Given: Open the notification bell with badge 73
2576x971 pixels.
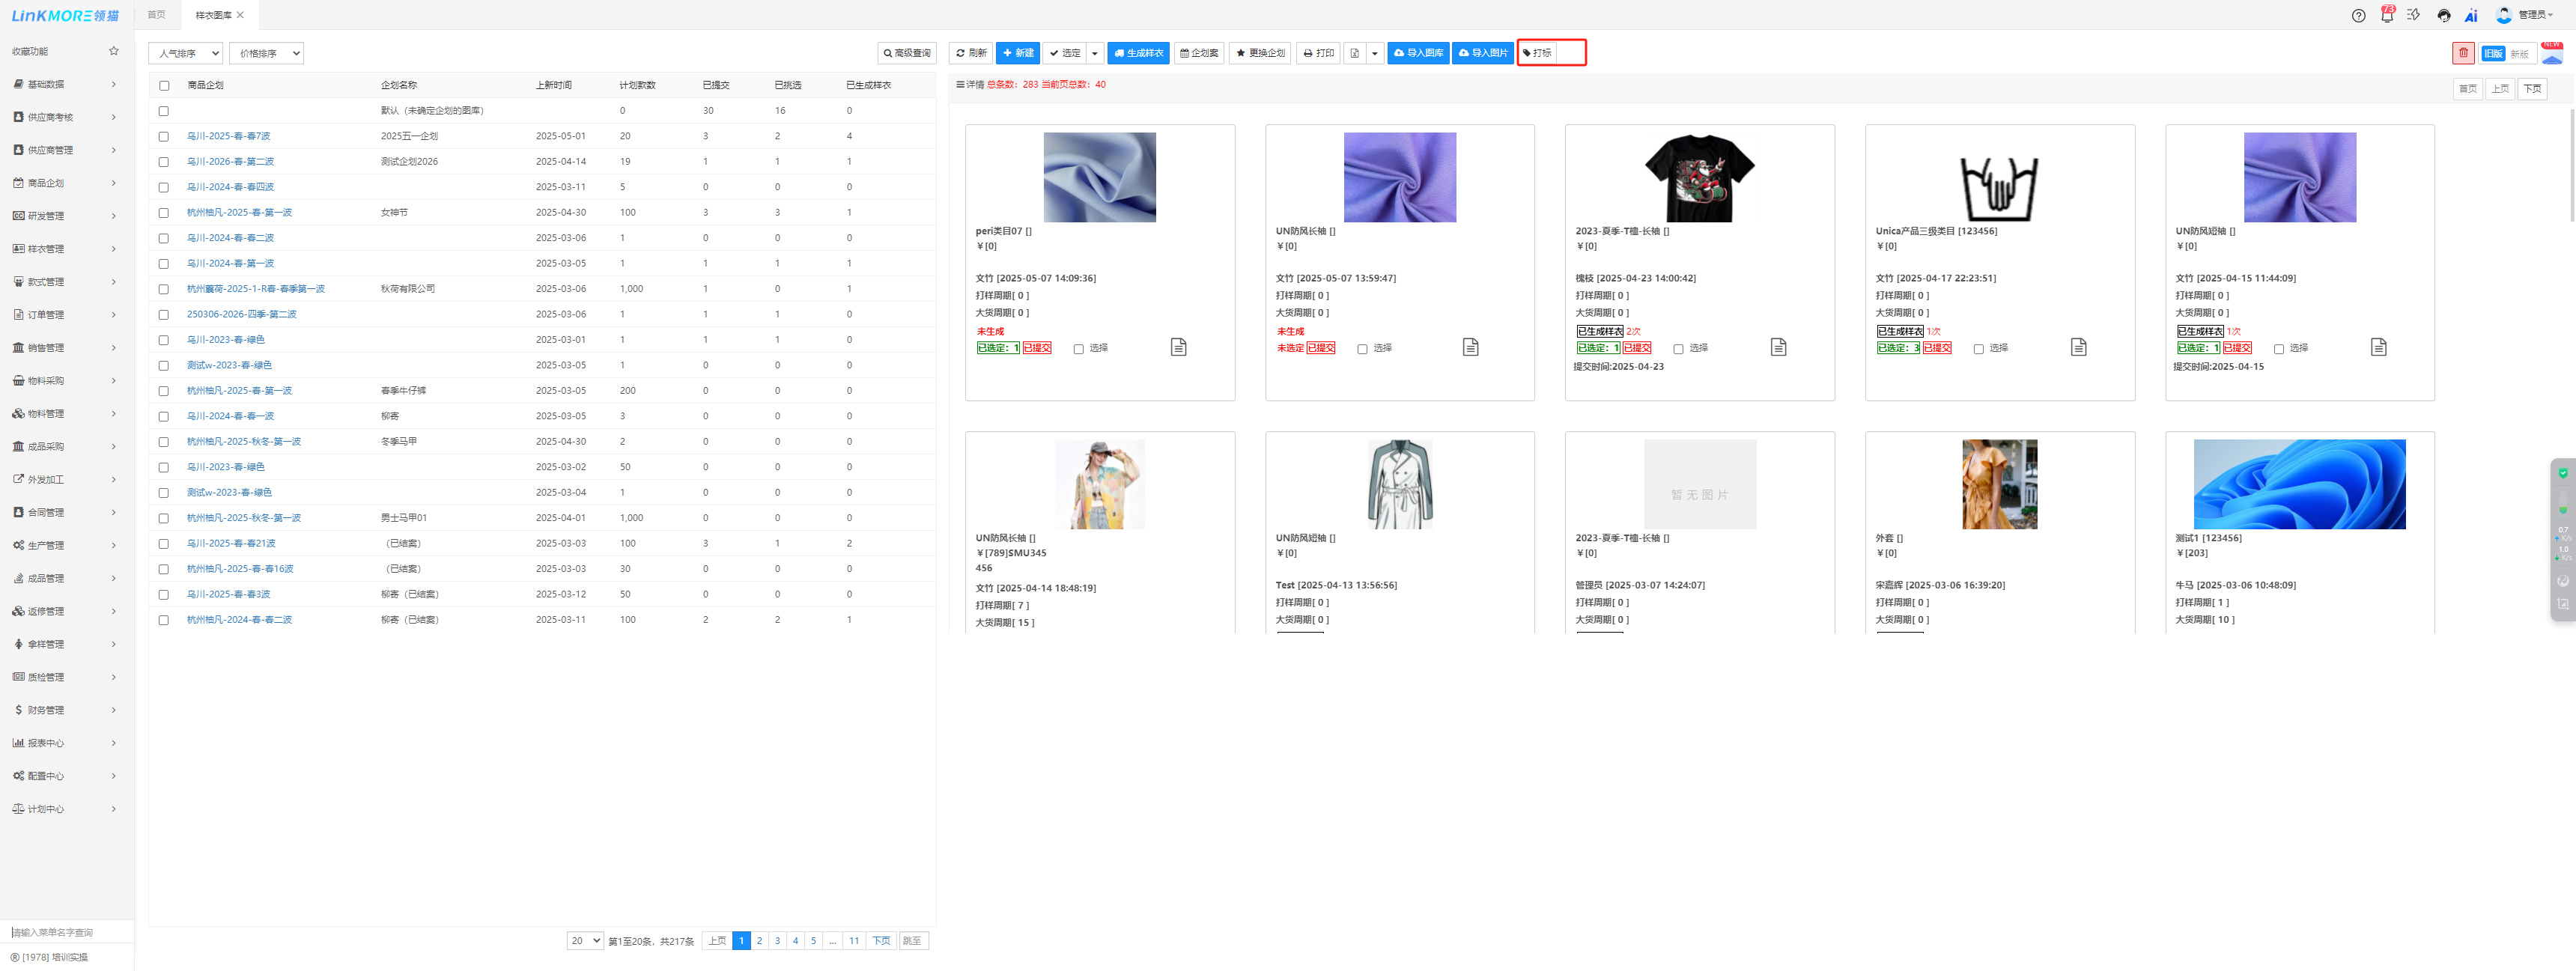Looking at the screenshot, I should 2387,15.
